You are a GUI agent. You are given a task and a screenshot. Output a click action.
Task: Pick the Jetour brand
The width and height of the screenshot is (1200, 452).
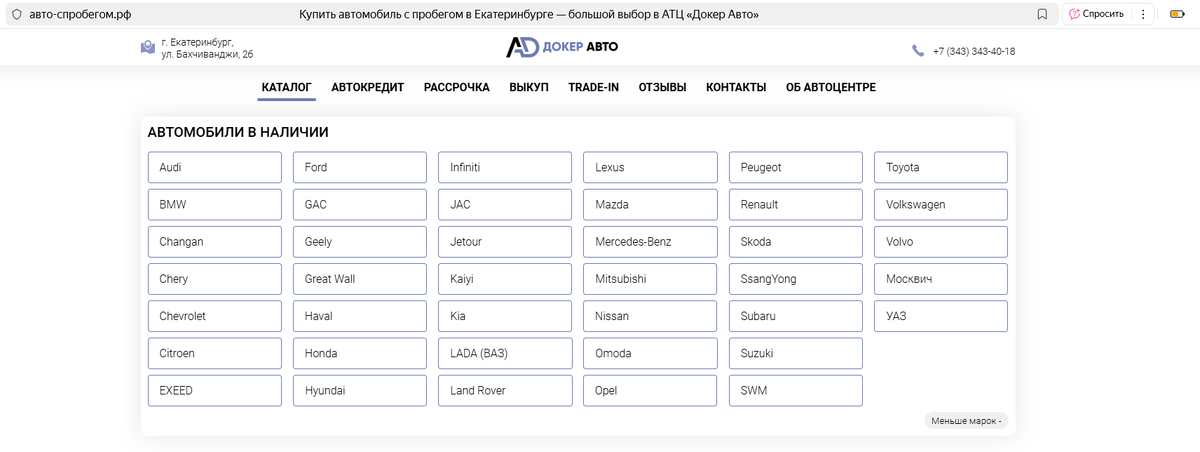[x=505, y=242]
